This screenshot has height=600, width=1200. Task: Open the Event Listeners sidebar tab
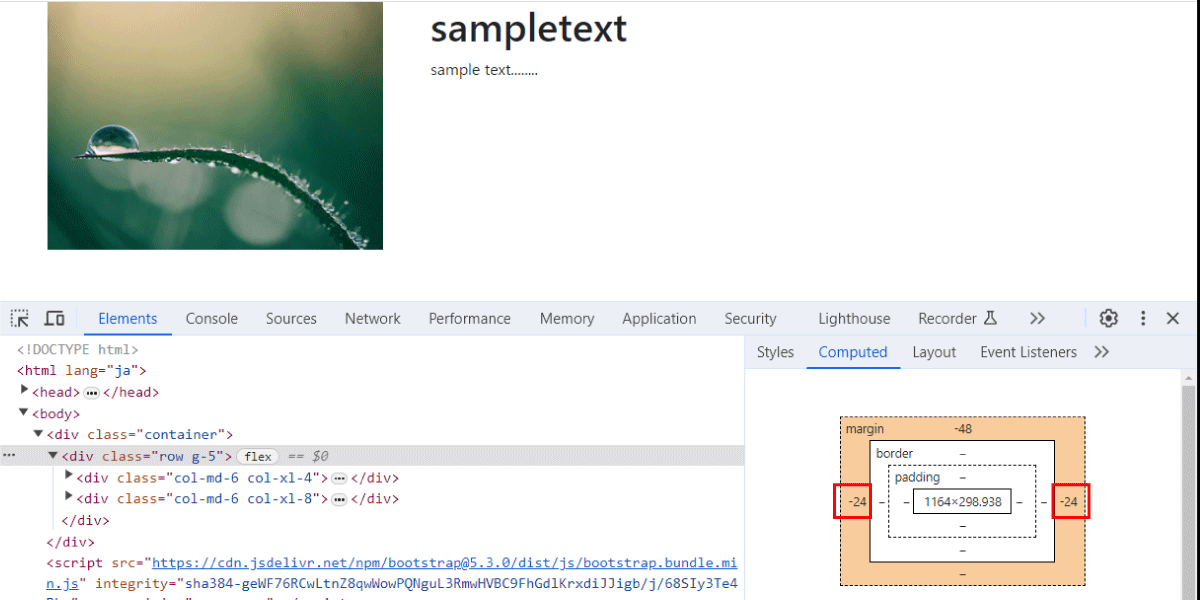click(1028, 352)
